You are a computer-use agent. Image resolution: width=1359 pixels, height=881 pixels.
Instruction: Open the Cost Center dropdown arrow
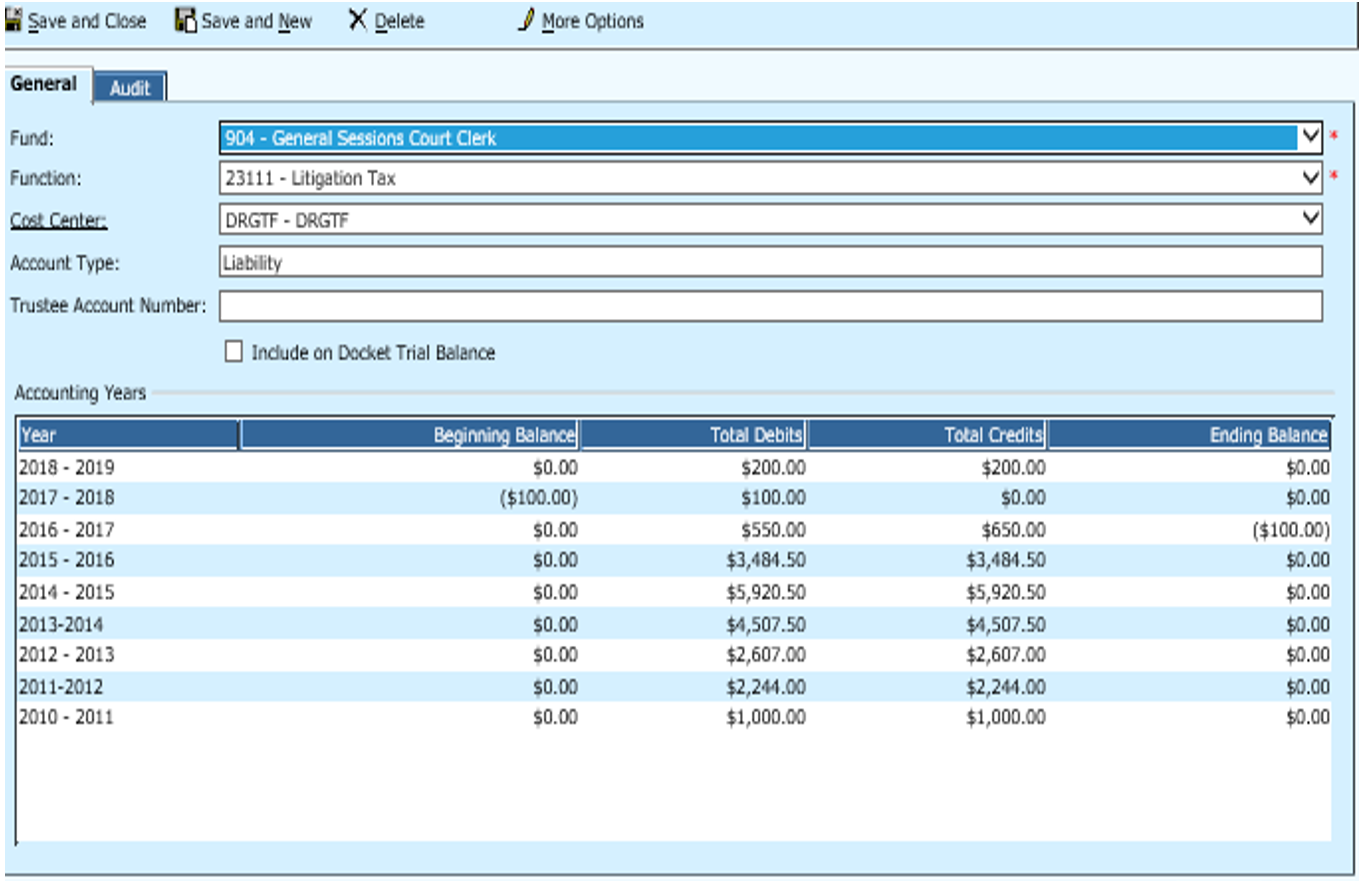click(x=1310, y=219)
